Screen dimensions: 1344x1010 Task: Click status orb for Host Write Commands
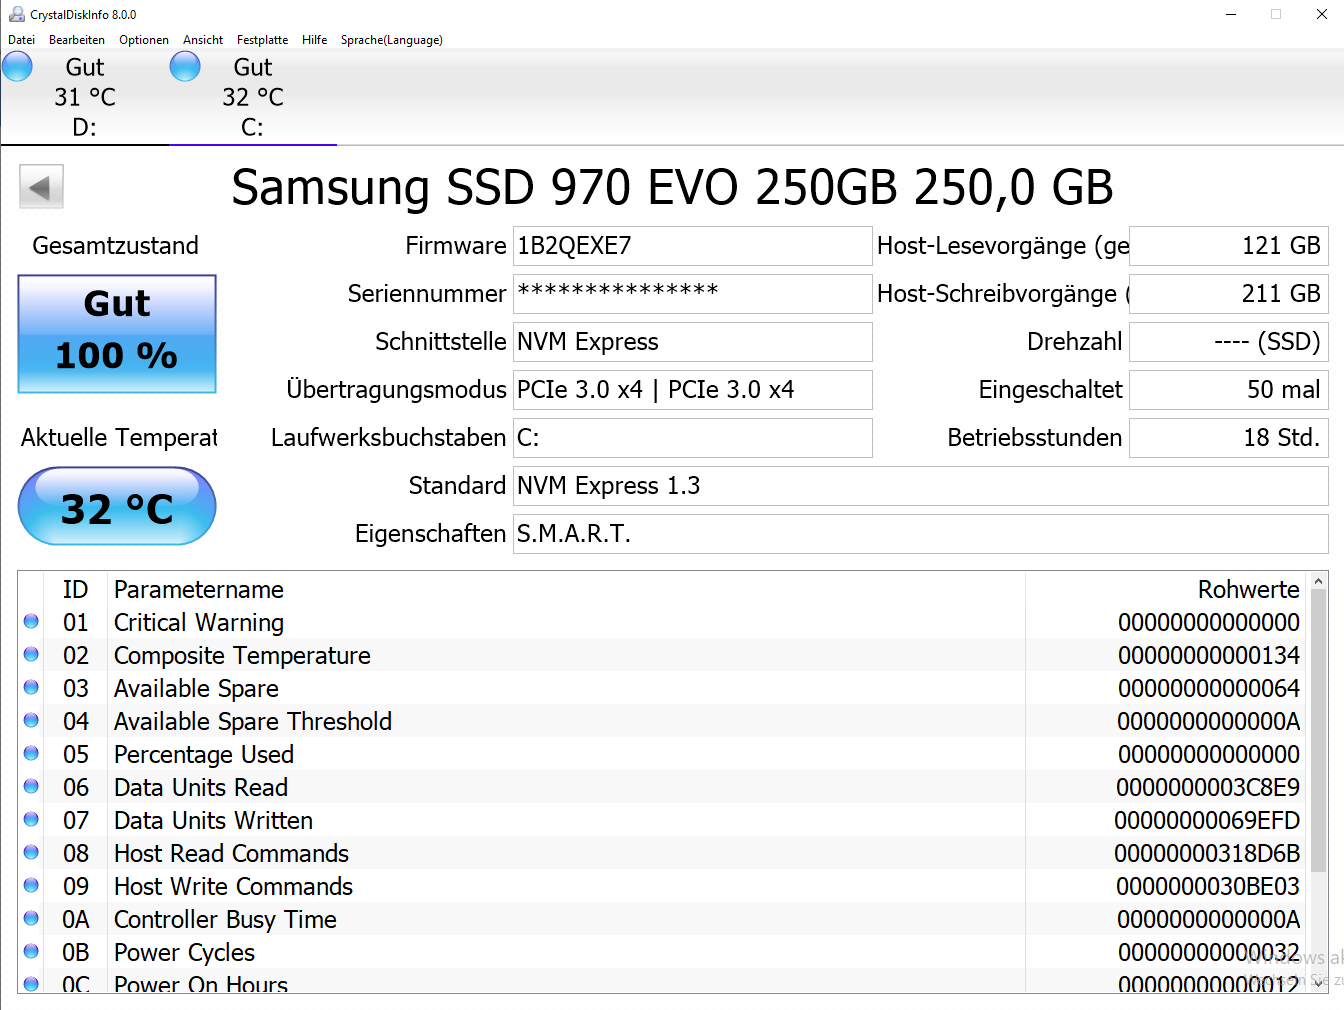click(31, 885)
